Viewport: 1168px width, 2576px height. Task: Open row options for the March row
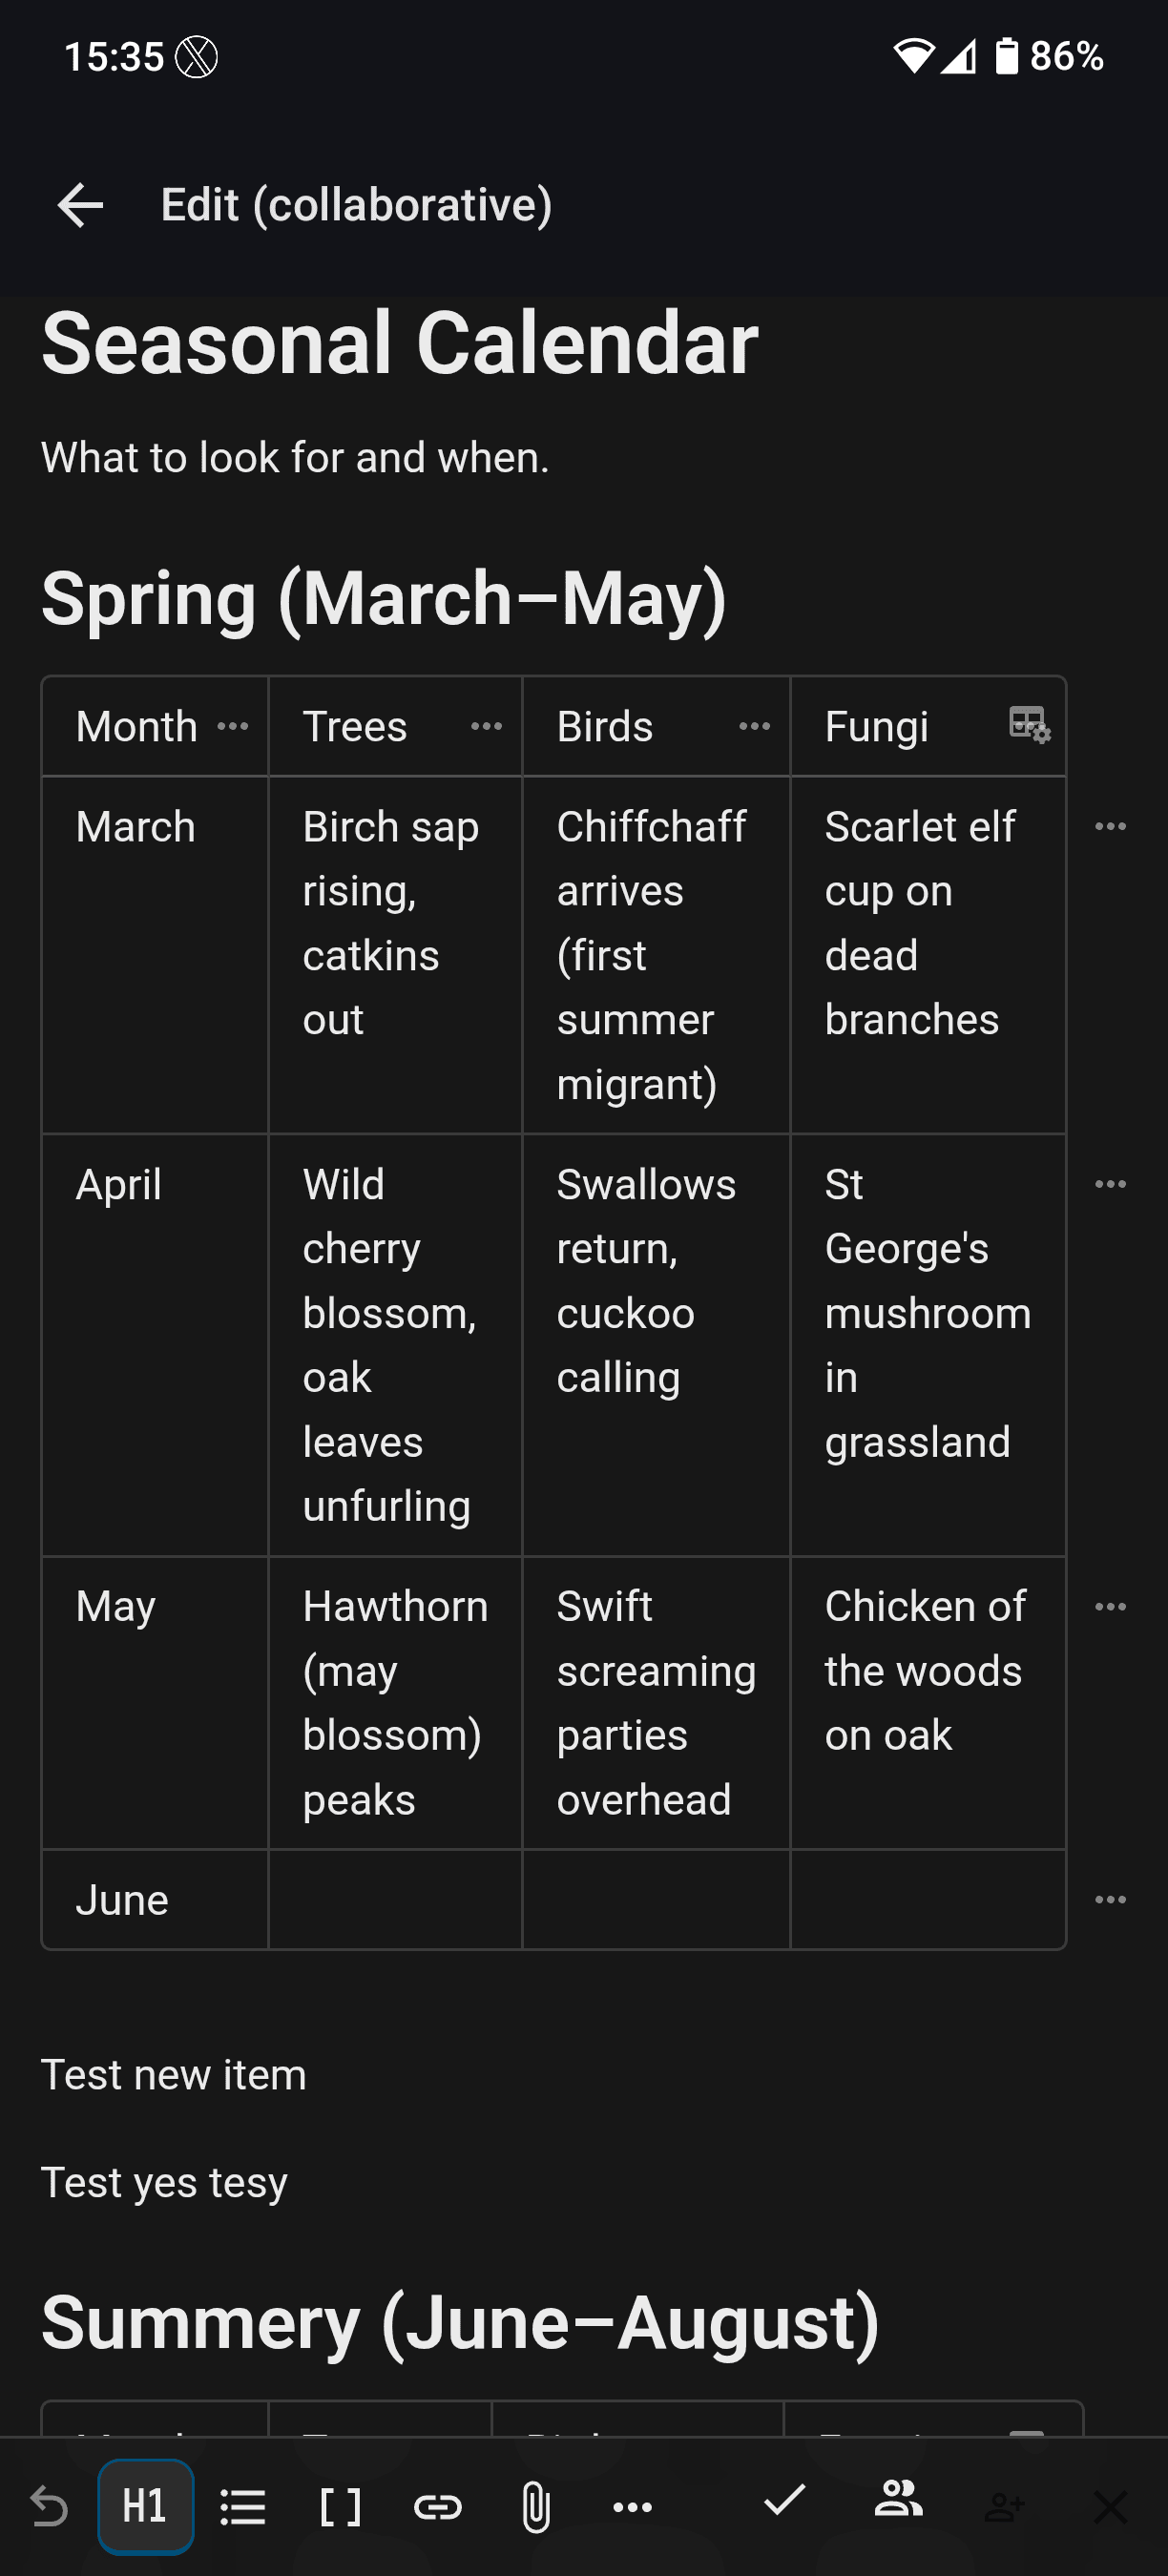[x=1111, y=826]
